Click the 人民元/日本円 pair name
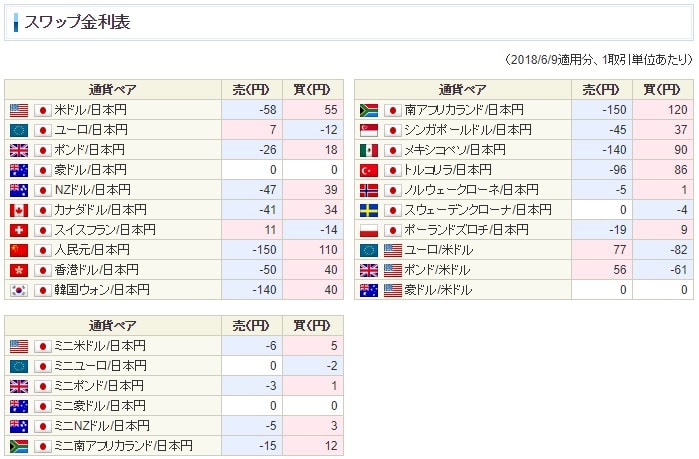The height and width of the screenshot is (459, 699). point(92,250)
